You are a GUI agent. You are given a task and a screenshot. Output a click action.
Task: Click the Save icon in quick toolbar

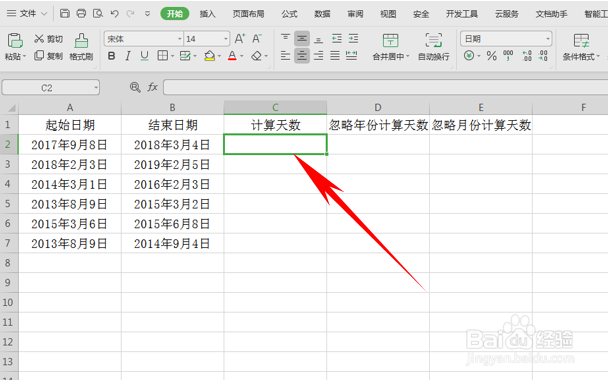[x=65, y=14]
